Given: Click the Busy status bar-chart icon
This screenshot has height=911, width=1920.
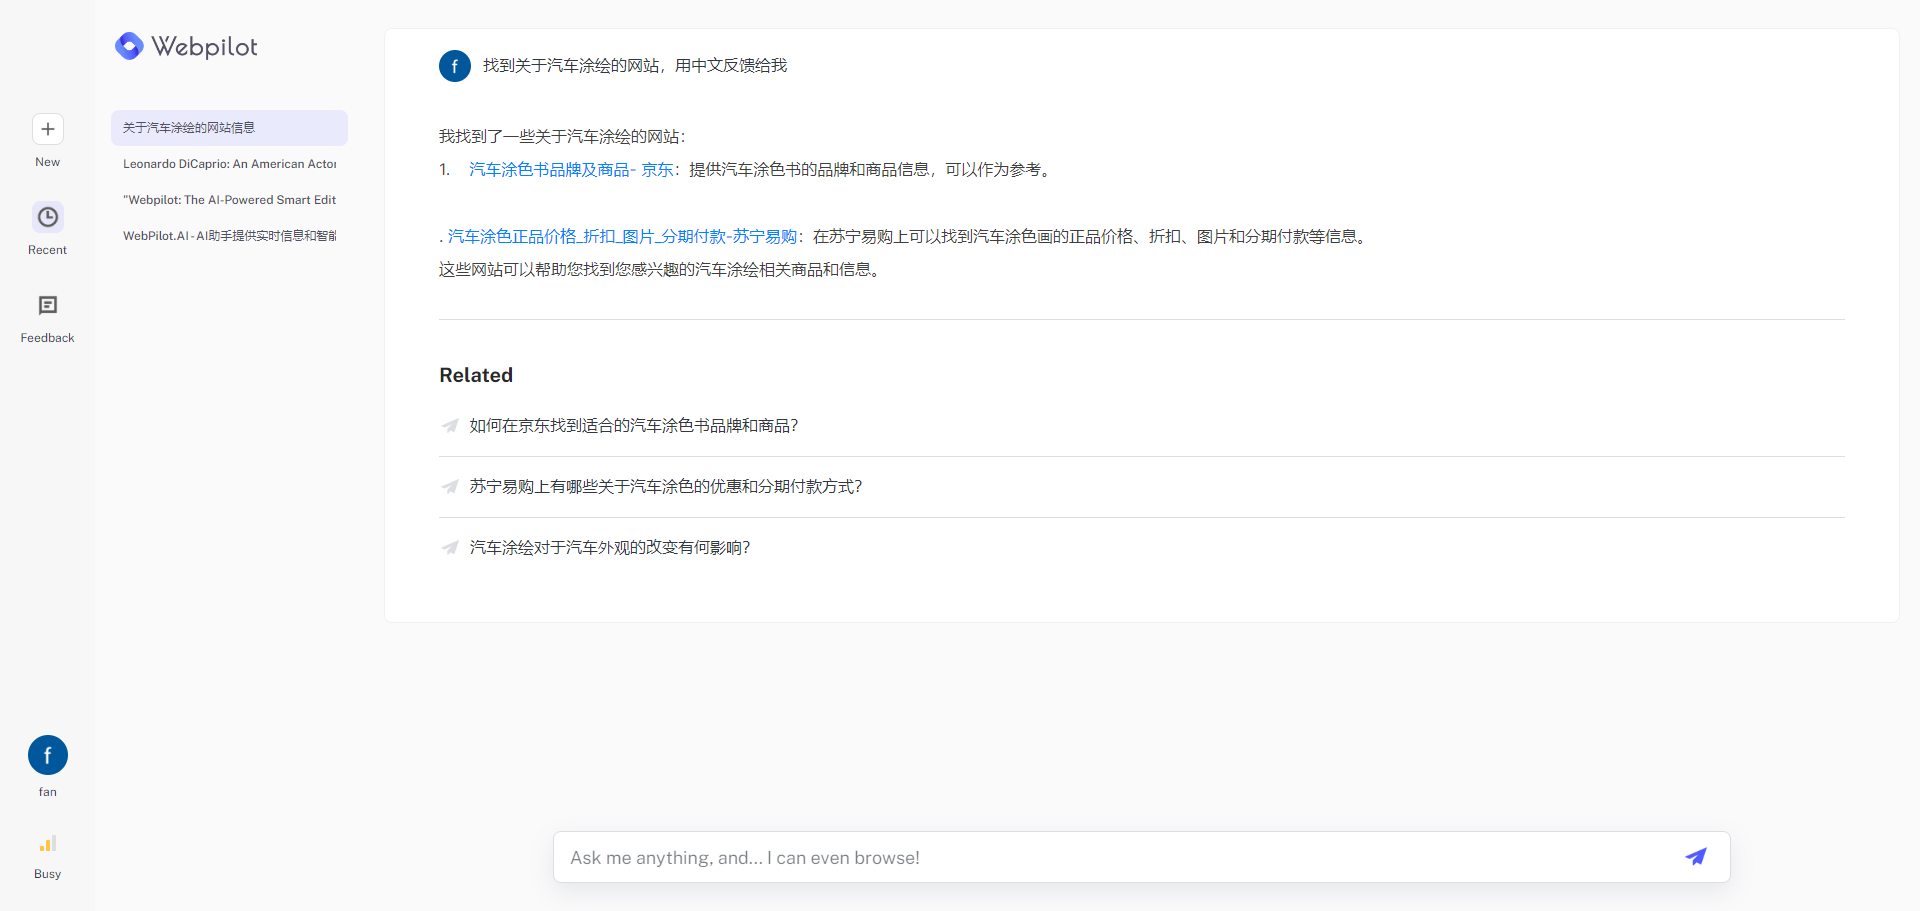Looking at the screenshot, I should pos(48,843).
